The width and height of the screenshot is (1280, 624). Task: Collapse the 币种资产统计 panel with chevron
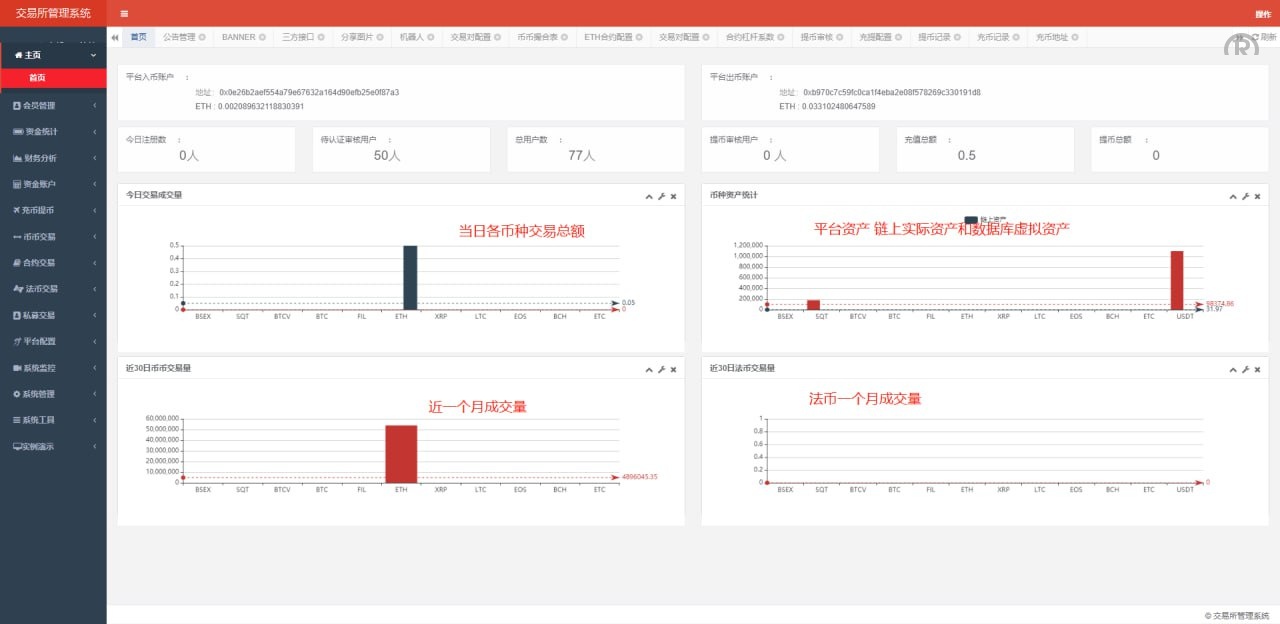(1233, 196)
